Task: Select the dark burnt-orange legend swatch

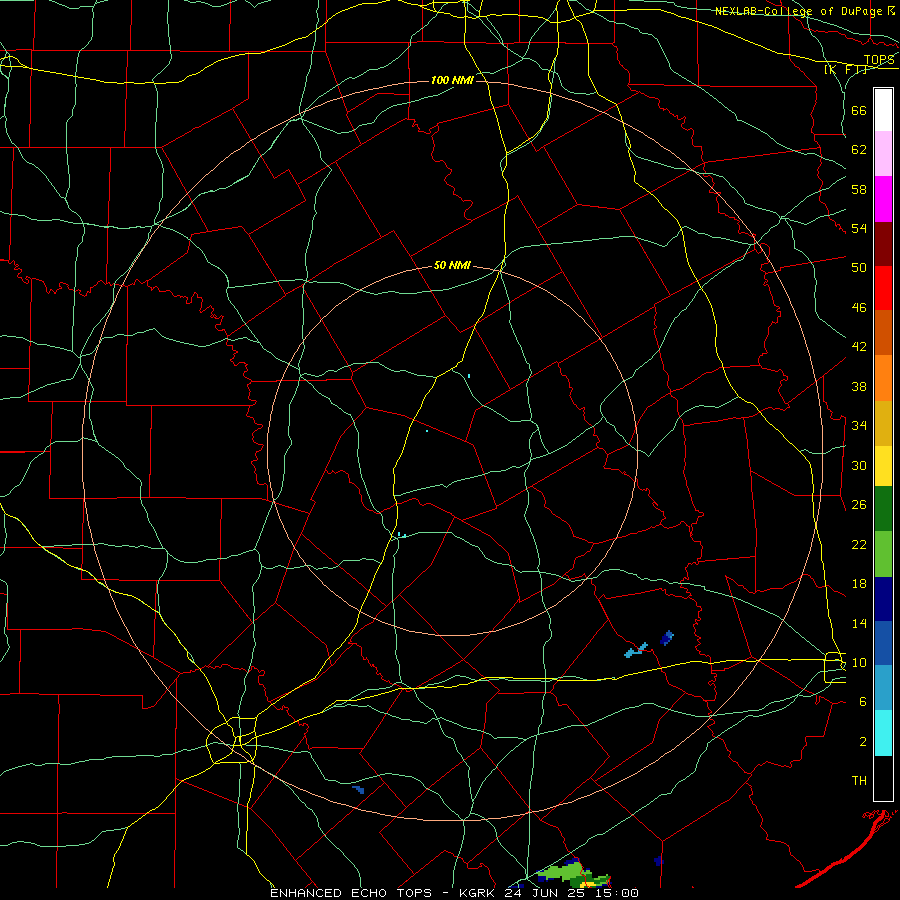Action: [883, 332]
